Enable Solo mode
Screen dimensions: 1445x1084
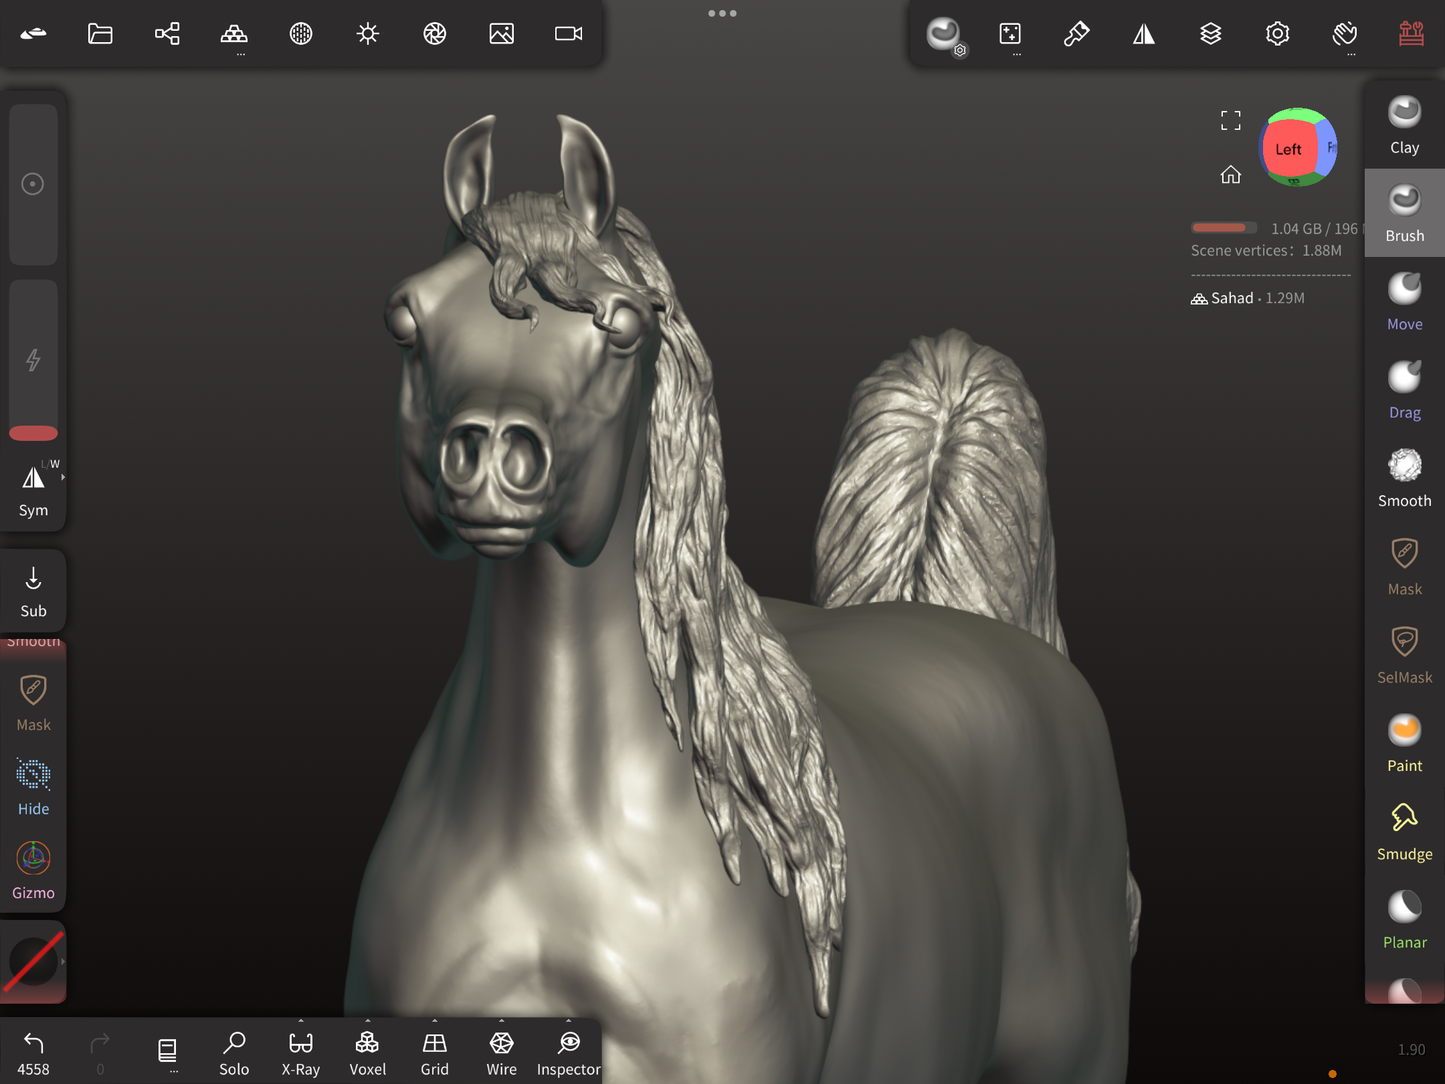point(234,1053)
